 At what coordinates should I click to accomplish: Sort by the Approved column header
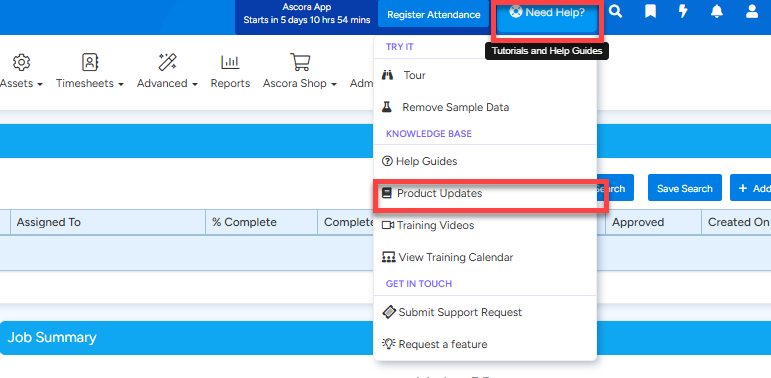[653, 222]
